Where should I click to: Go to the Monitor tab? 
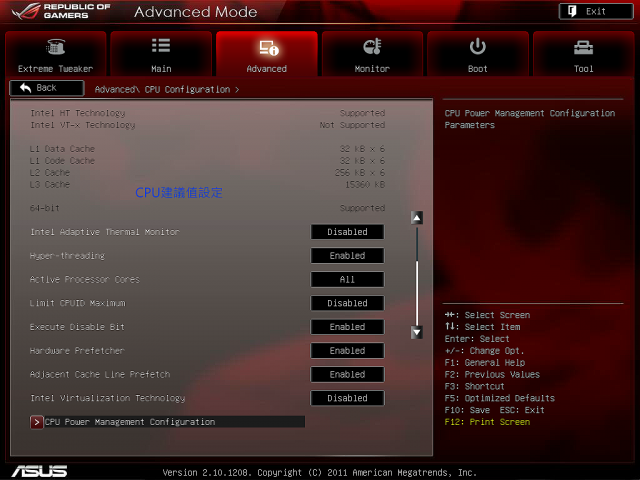tap(372, 53)
